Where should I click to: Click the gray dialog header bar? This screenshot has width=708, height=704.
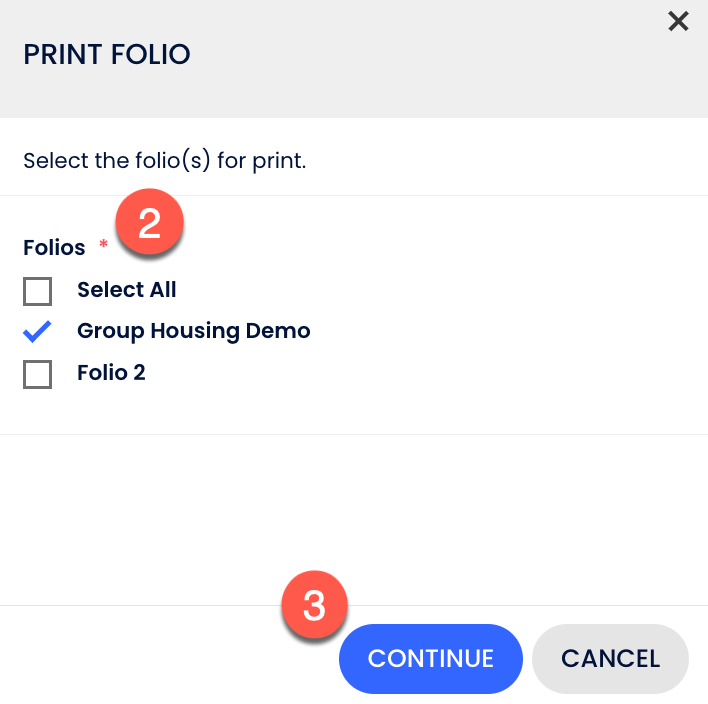pos(420,60)
